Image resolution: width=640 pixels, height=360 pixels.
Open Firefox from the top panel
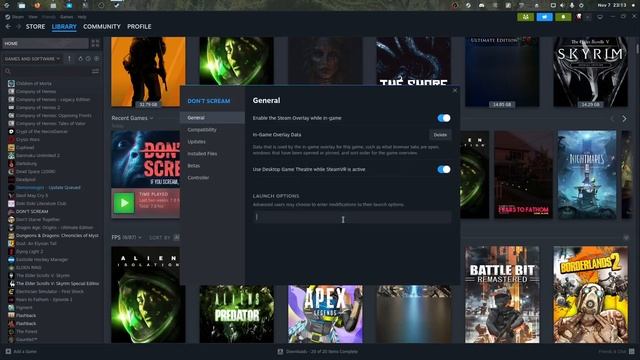[x=38, y=5]
